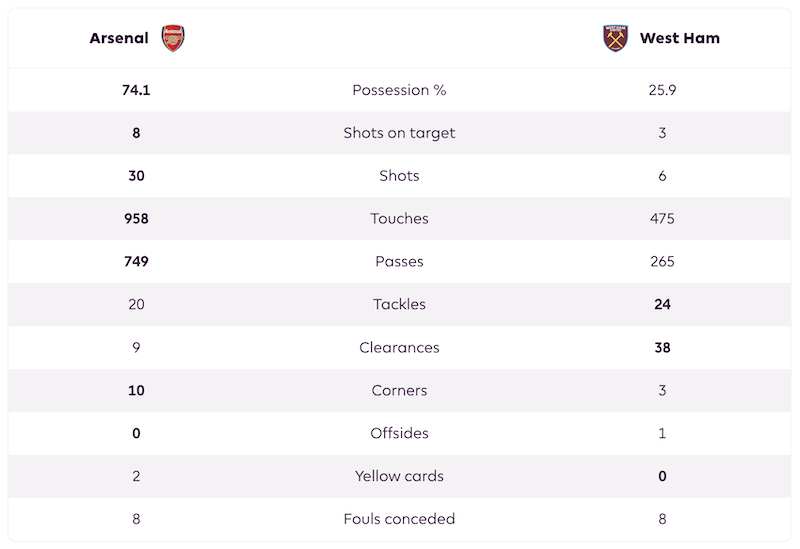Open the West Ham team name link
Screen dimensions: 800x549
click(680, 38)
